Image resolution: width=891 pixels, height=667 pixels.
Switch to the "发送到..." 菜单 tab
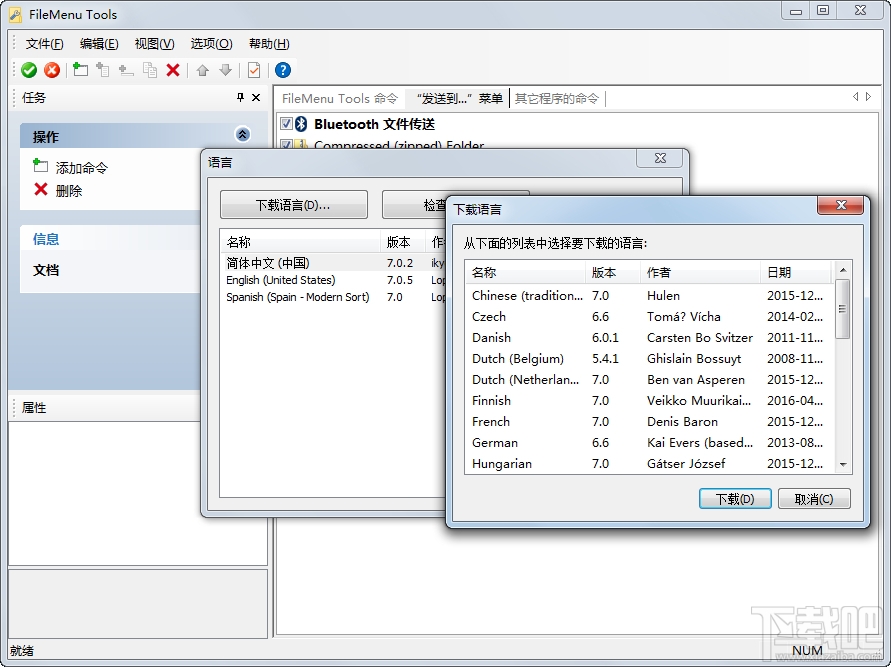point(459,98)
